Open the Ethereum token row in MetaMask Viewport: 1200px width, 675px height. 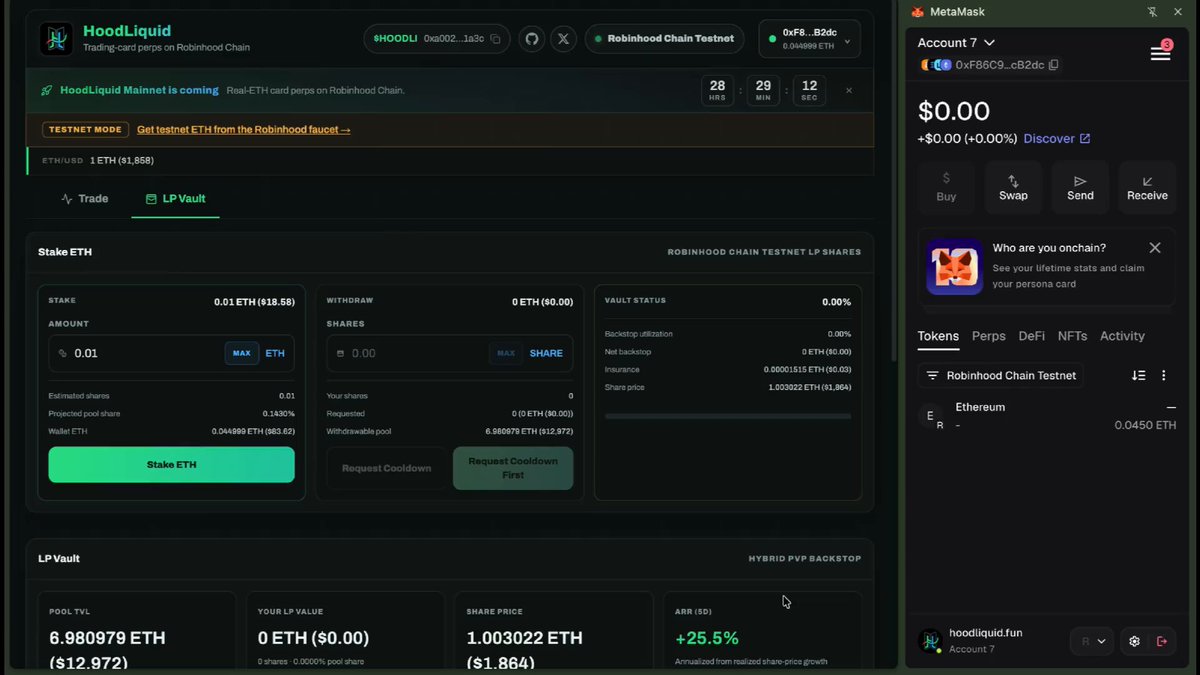pos(1047,416)
